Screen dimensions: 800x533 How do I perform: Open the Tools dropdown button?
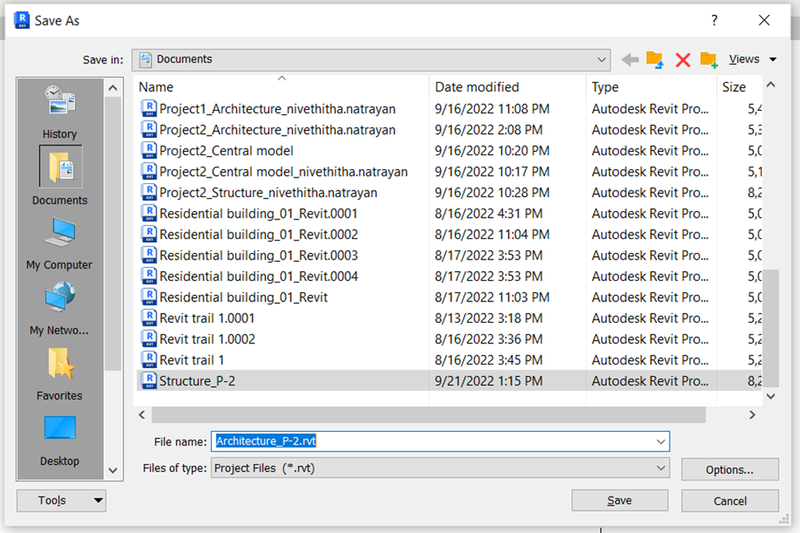(x=61, y=500)
